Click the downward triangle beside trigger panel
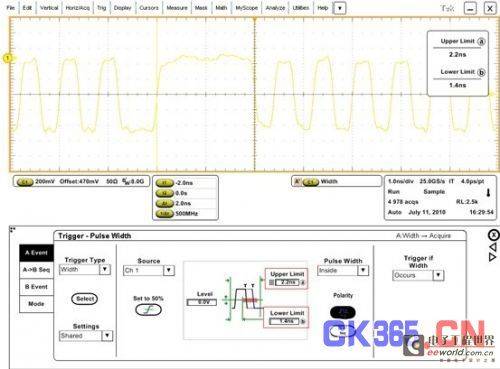500x369 pixels. click(x=493, y=257)
